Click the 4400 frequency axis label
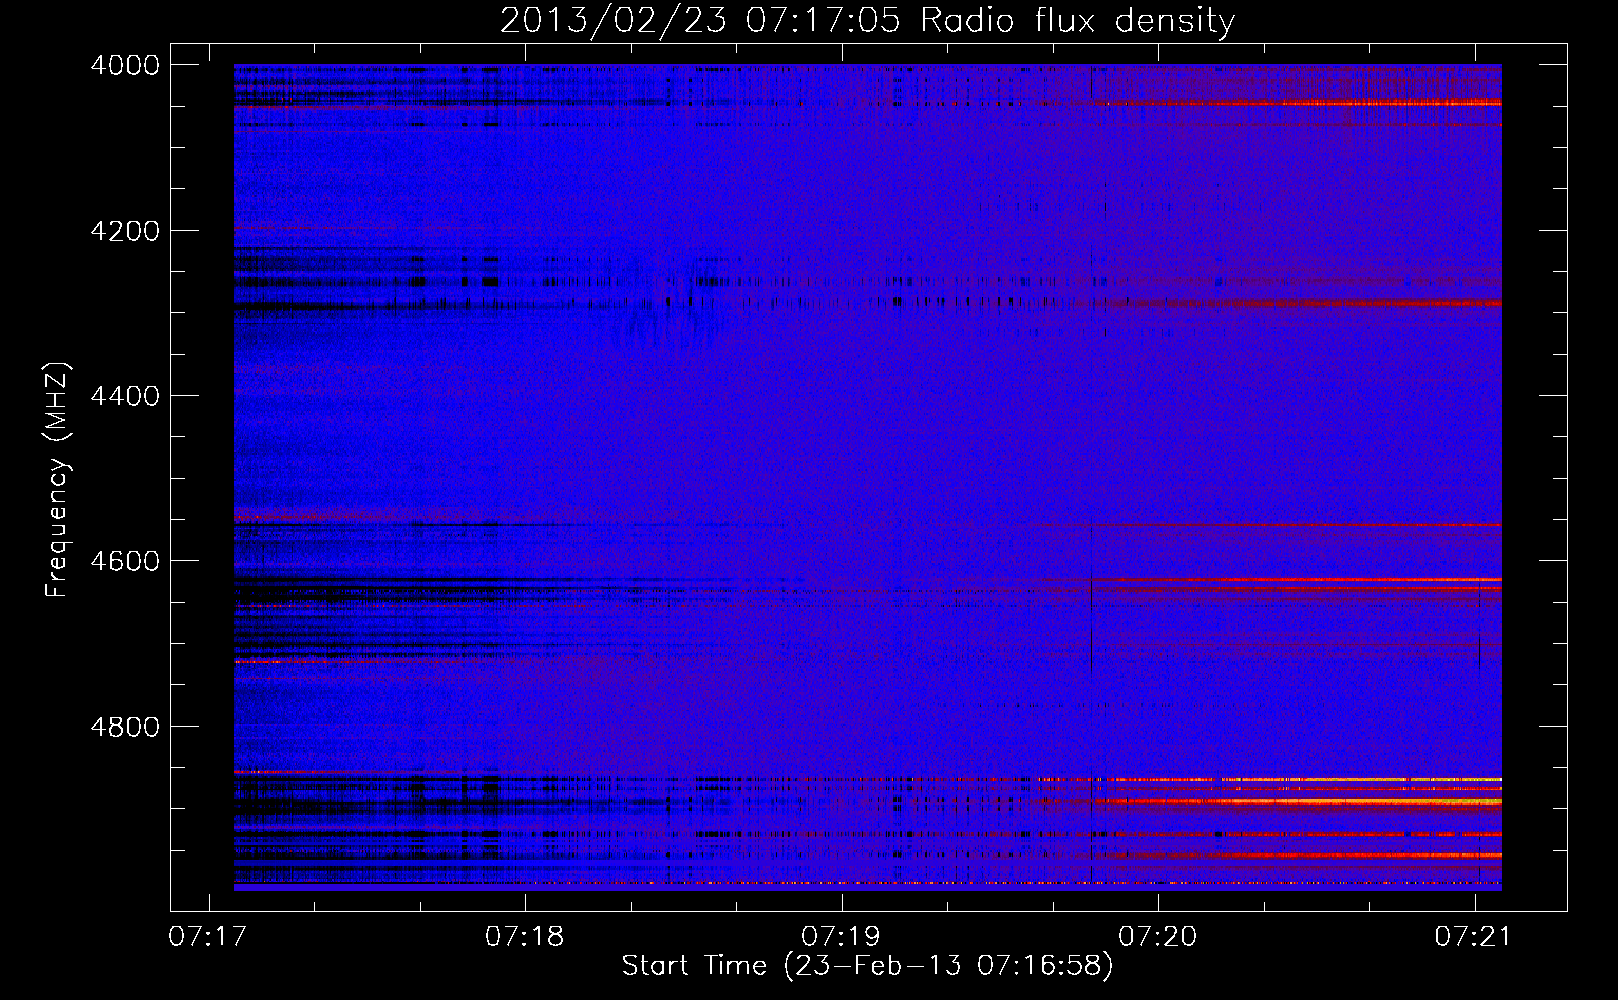1618x1000 pixels. (125, 396)
